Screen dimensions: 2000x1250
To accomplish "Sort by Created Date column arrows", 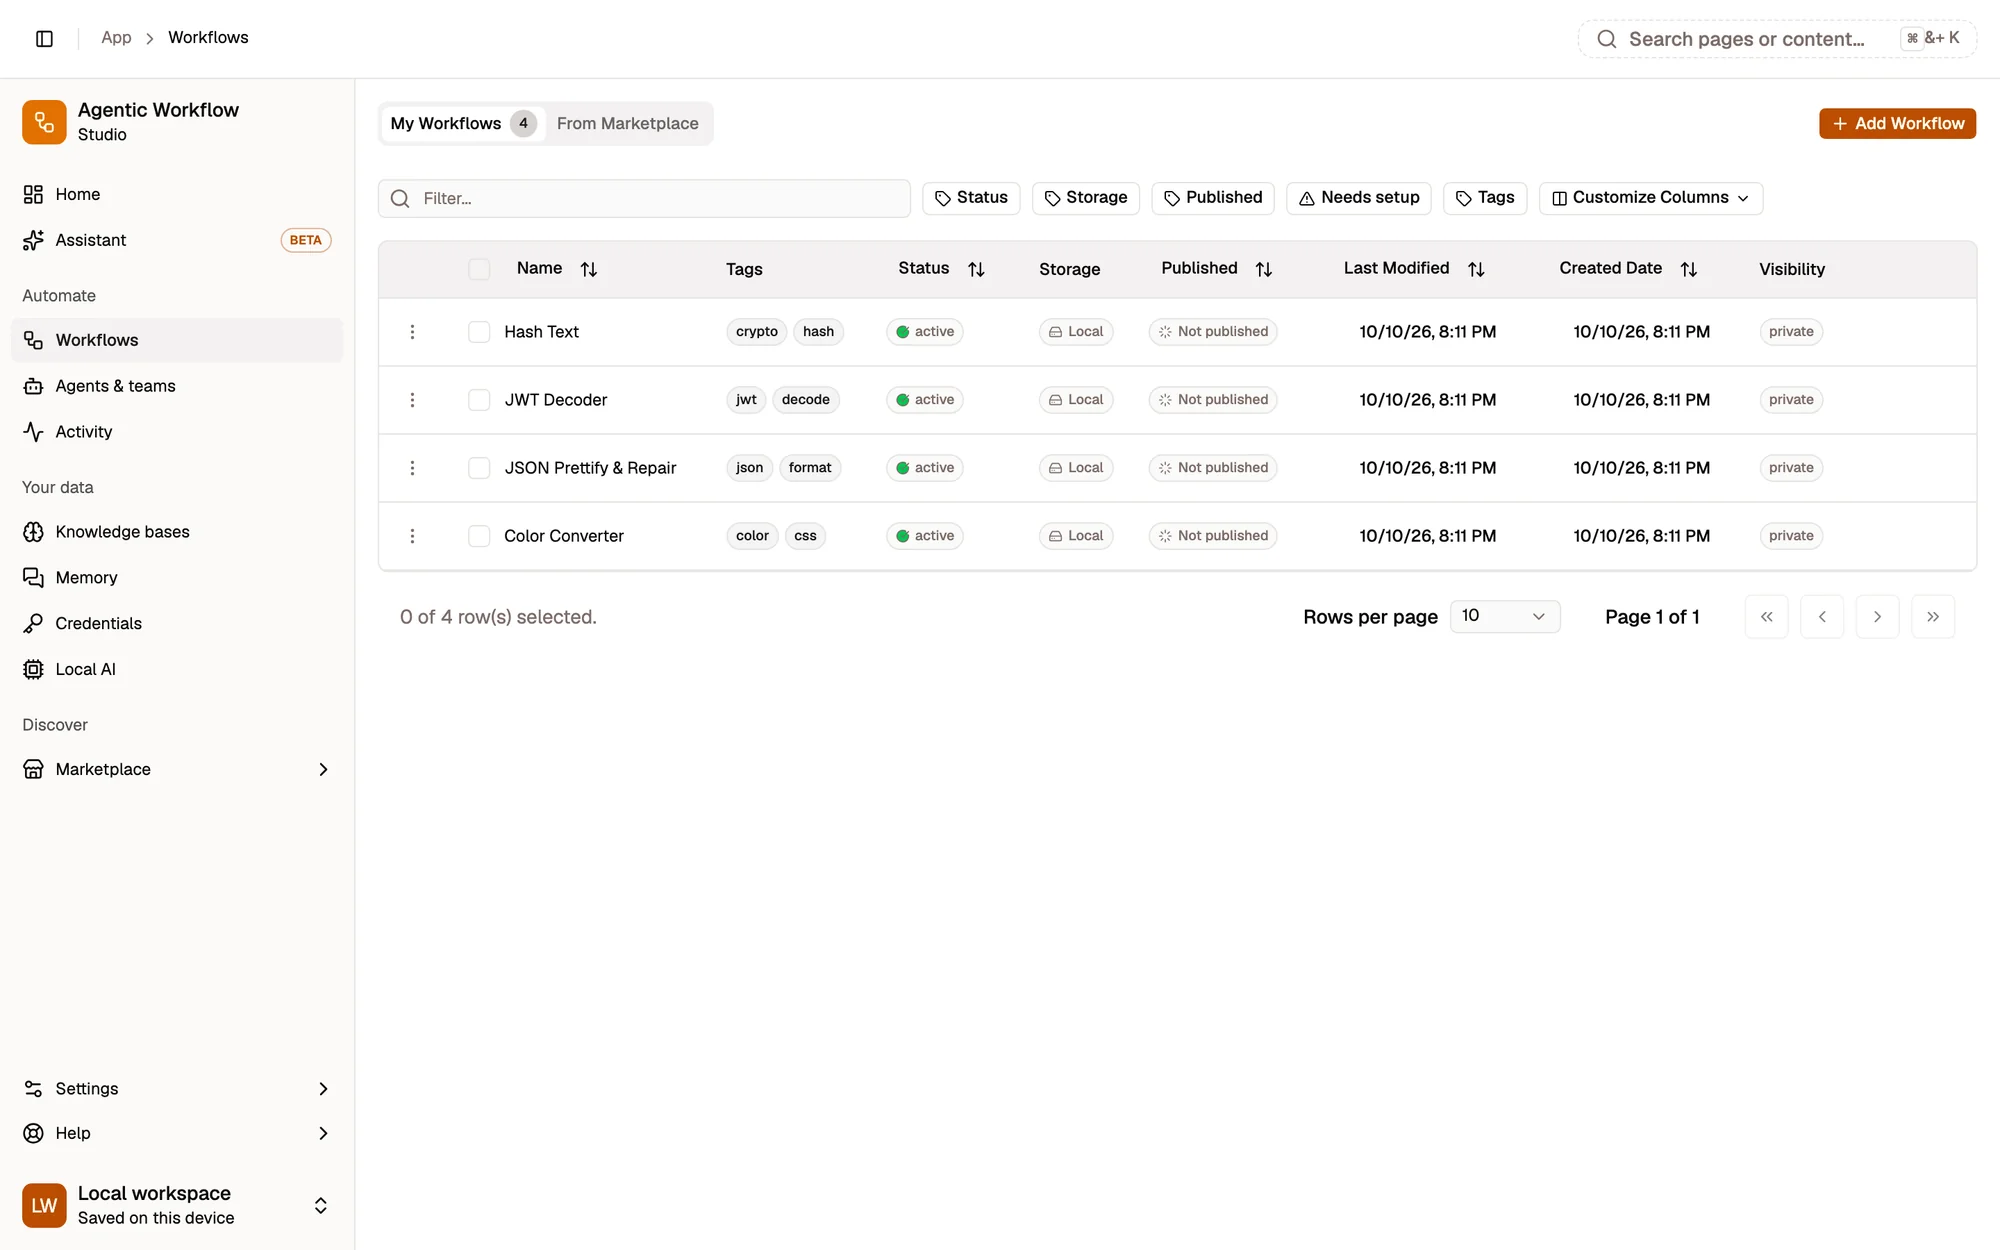I will (1689, 269).
